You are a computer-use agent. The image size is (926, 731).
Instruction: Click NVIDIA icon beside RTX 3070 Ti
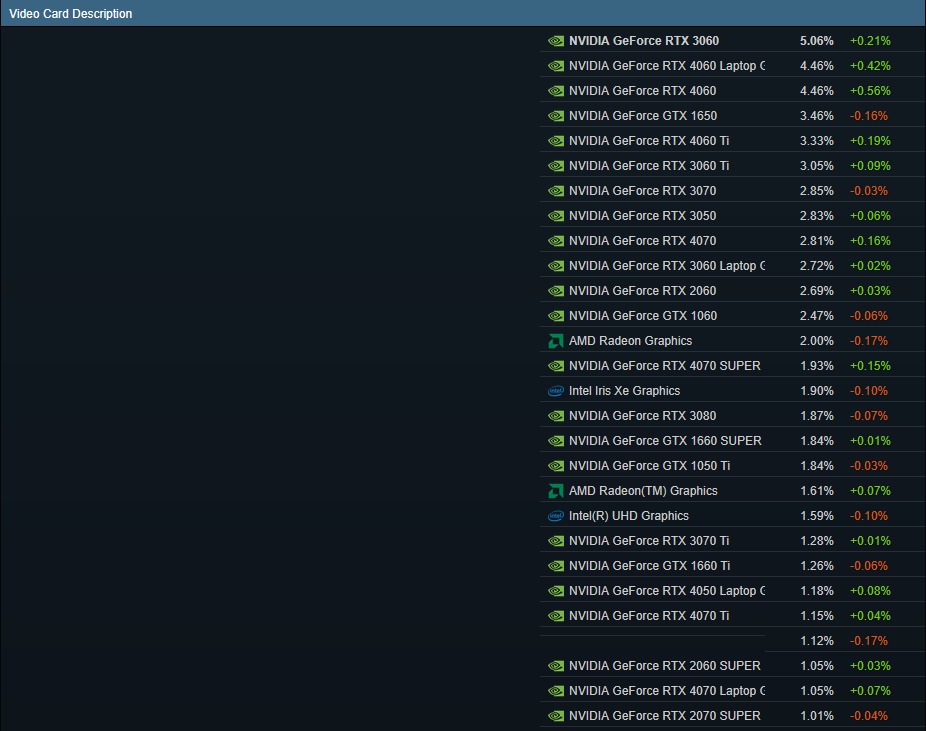tap(556, 541)
